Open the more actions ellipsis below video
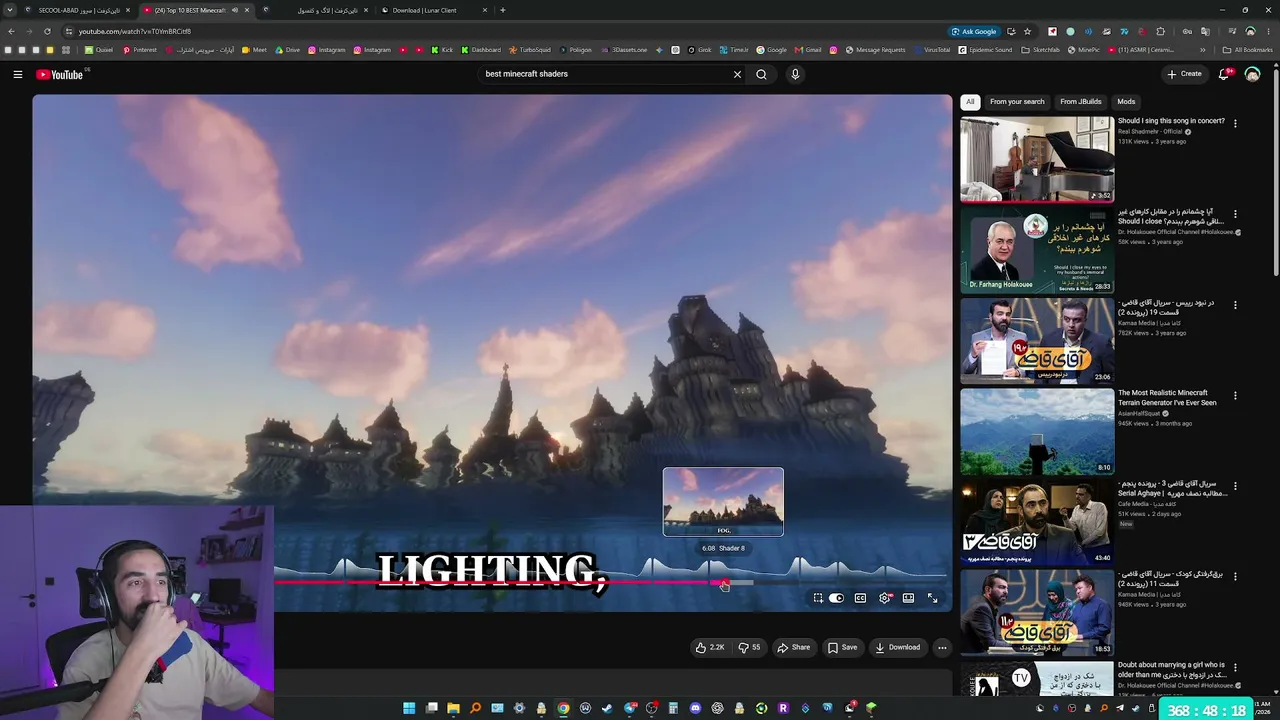Image resolution: width=1280 pixels, height=720 pixels. (942, 647)
